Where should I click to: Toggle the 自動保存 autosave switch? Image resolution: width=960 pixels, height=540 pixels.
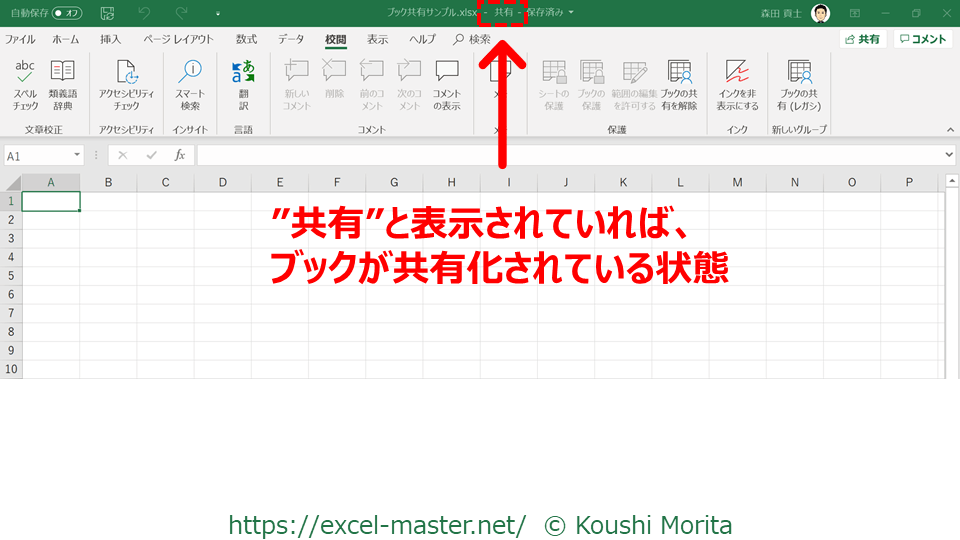click(67, 13)
